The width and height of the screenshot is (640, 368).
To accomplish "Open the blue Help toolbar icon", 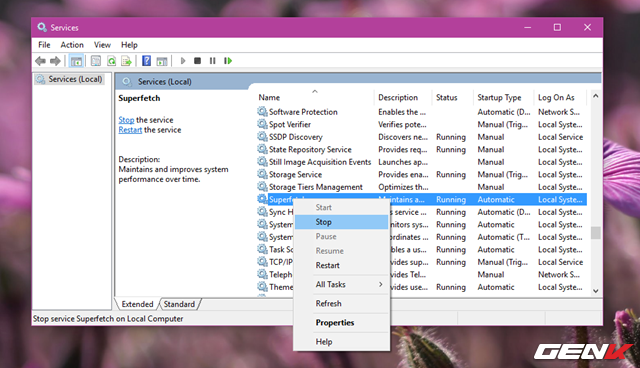I will click(x=147, y=61).
